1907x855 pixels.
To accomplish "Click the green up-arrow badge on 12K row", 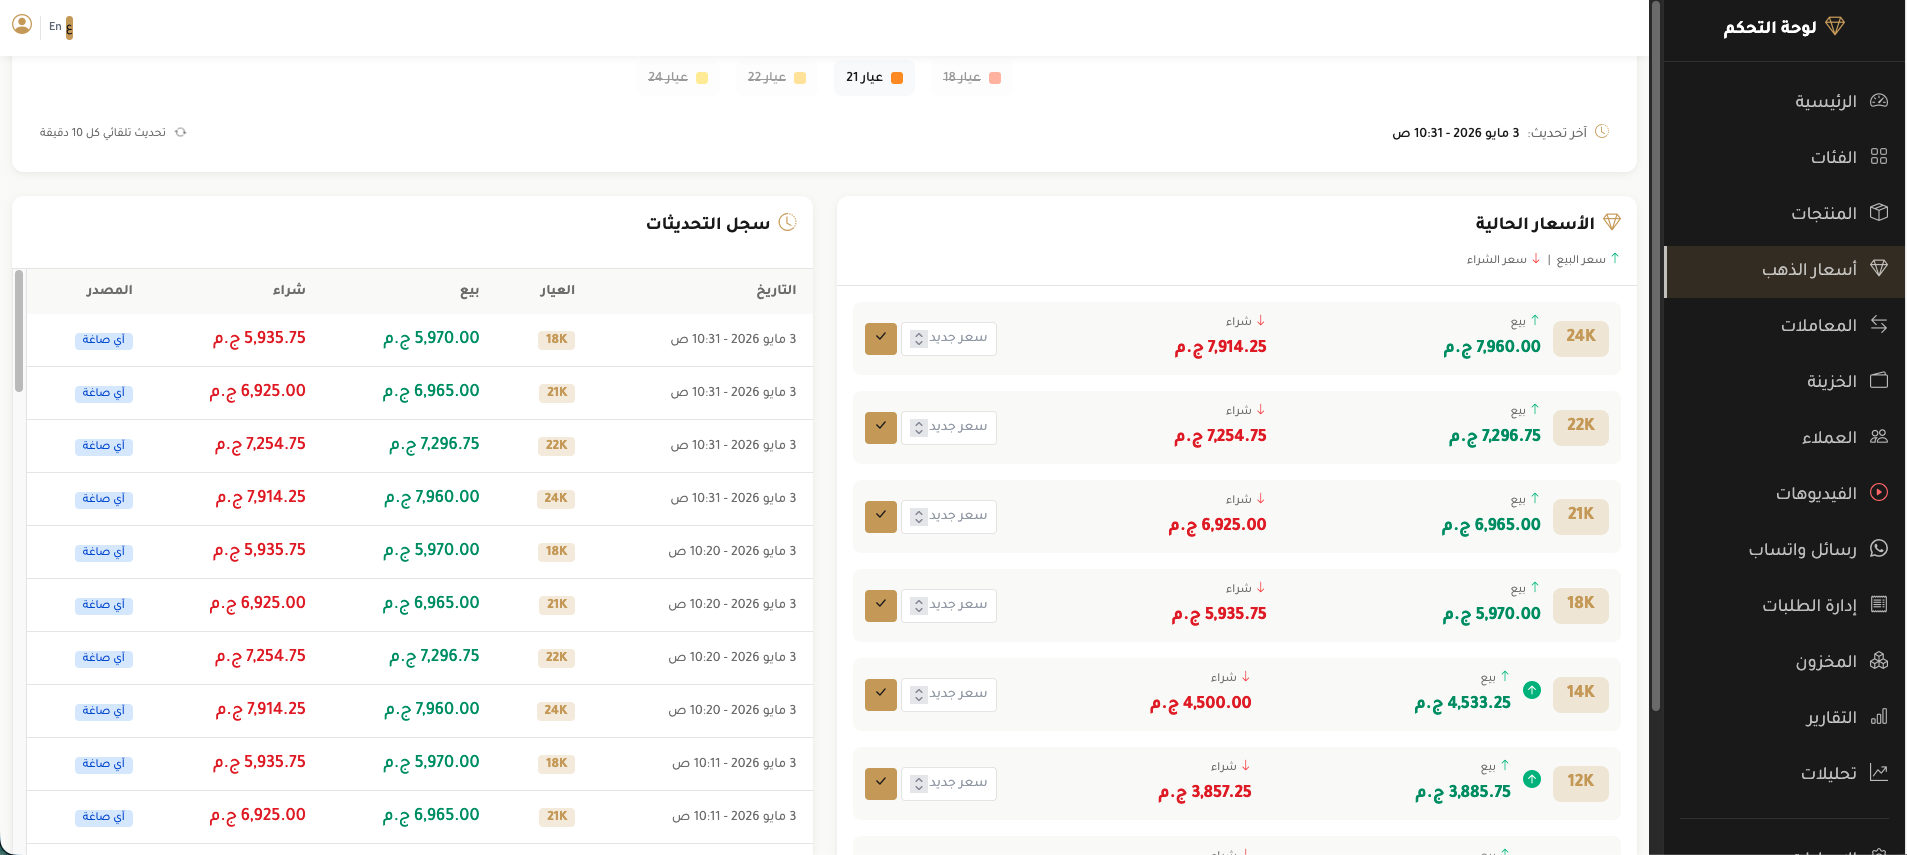I will click(1532, 779).
